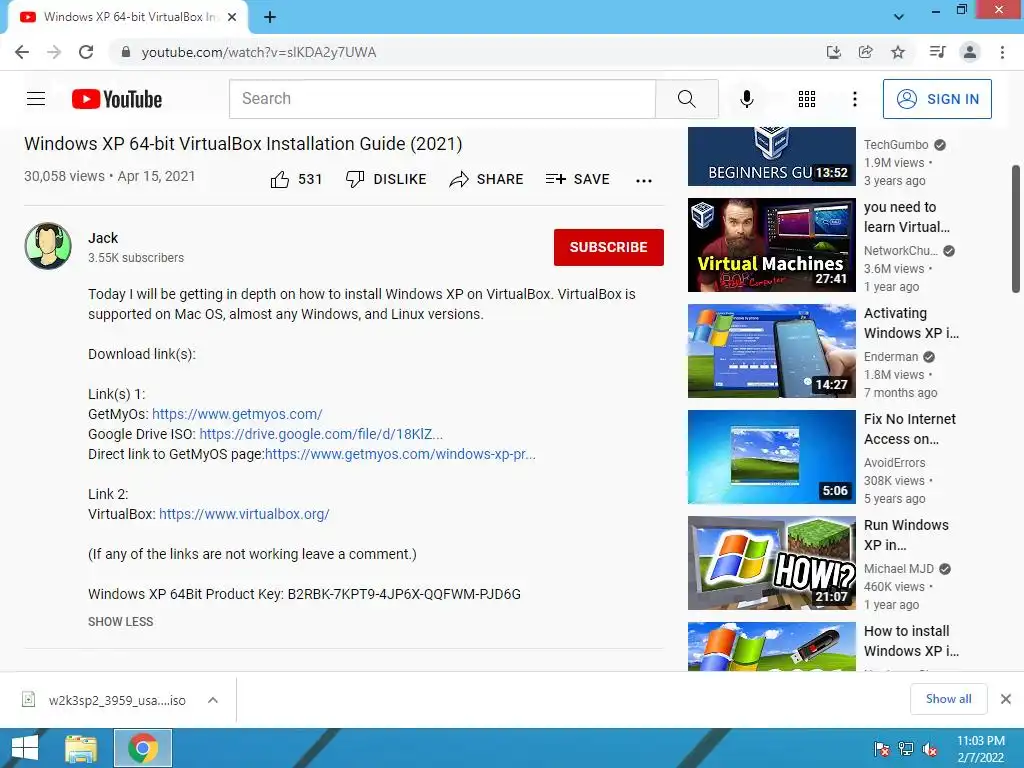Screen dimensions: 1024x768
Task: Open the Google Drive ISO link
Action: 321,434
